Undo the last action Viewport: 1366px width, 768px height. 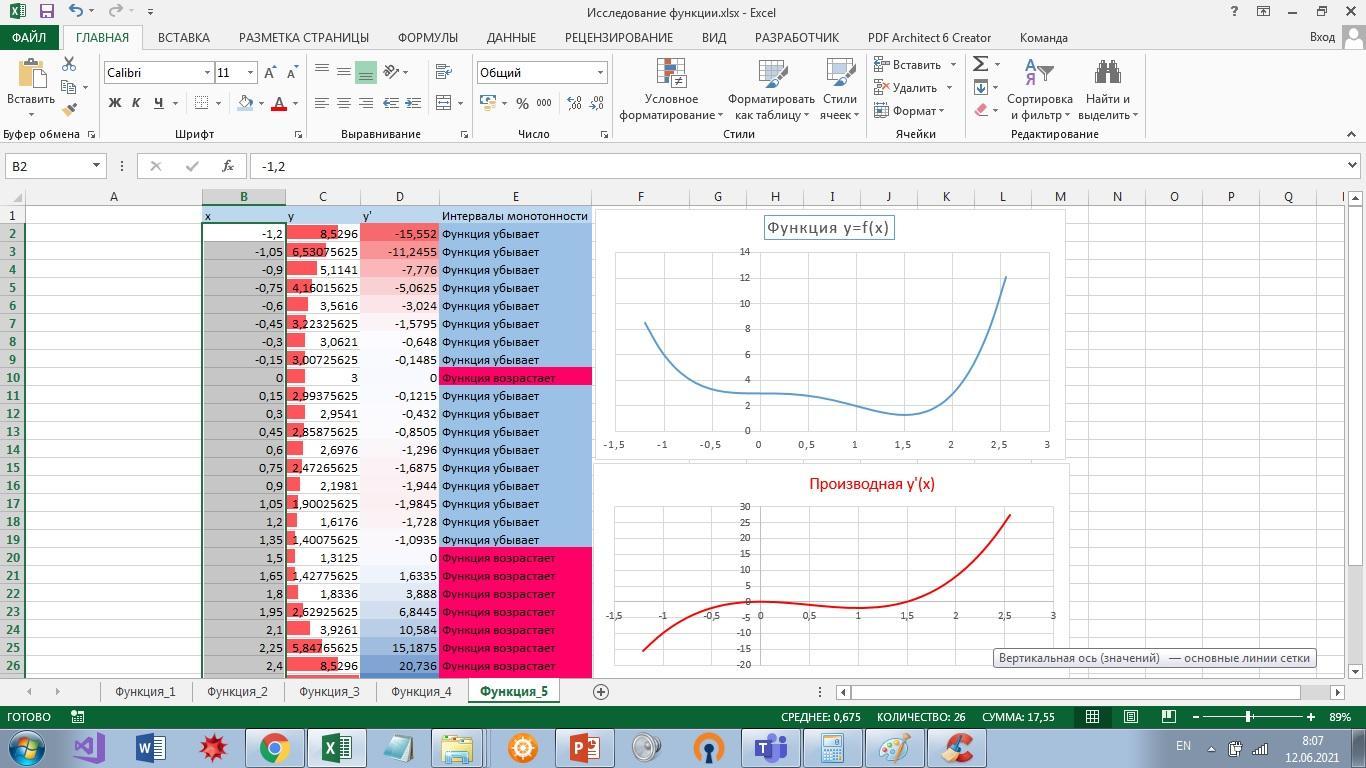point(77,11)
